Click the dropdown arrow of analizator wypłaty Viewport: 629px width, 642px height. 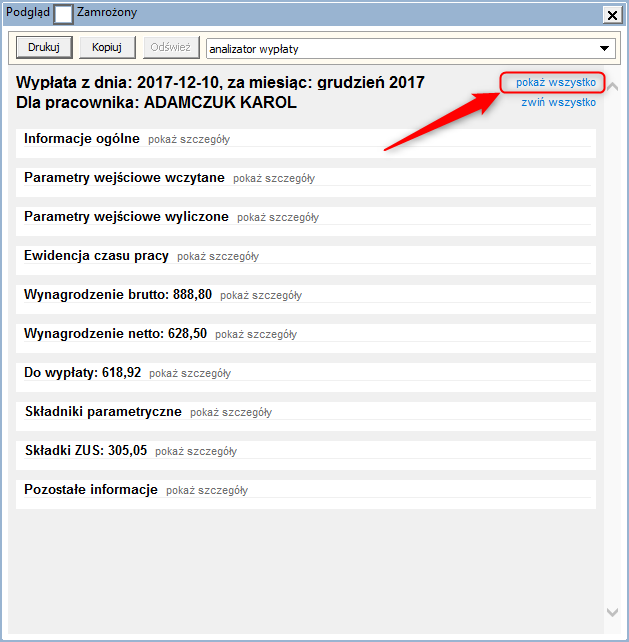(604, 49)
